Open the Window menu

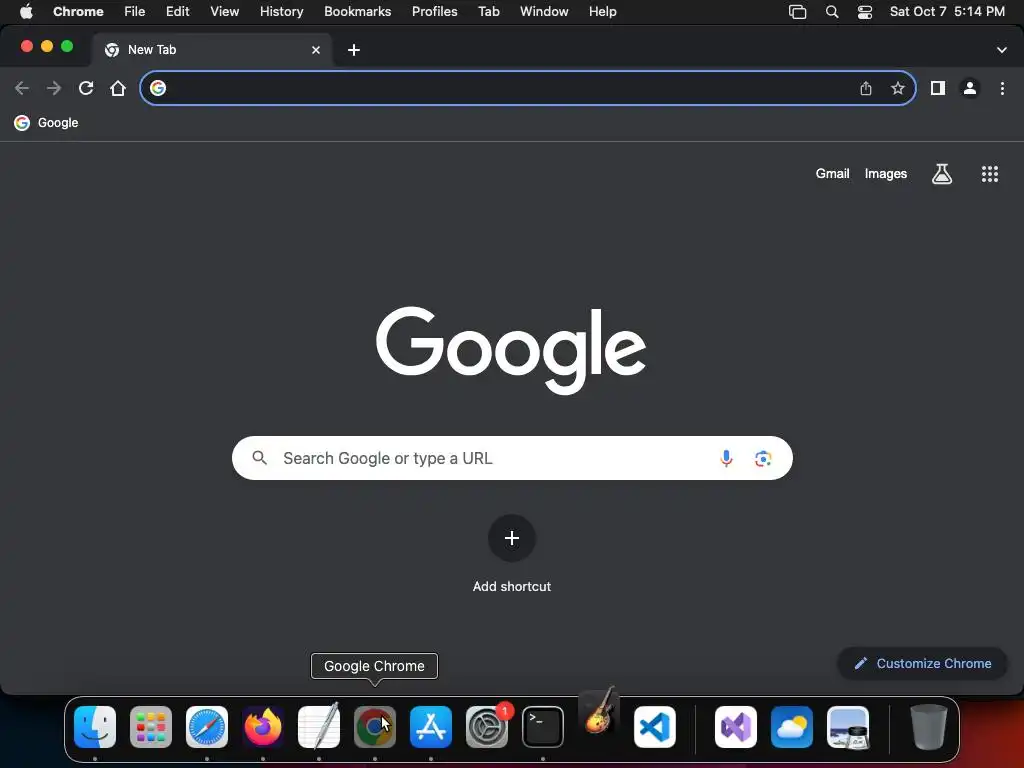(x=544, y=12)
